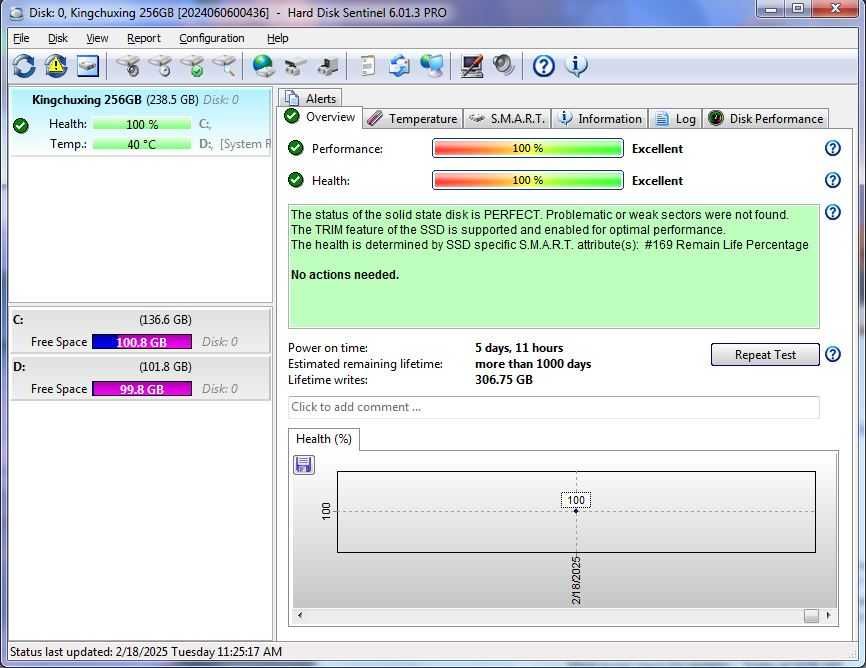Switch to the Information tab
The image size is (866, 668).
600,119
